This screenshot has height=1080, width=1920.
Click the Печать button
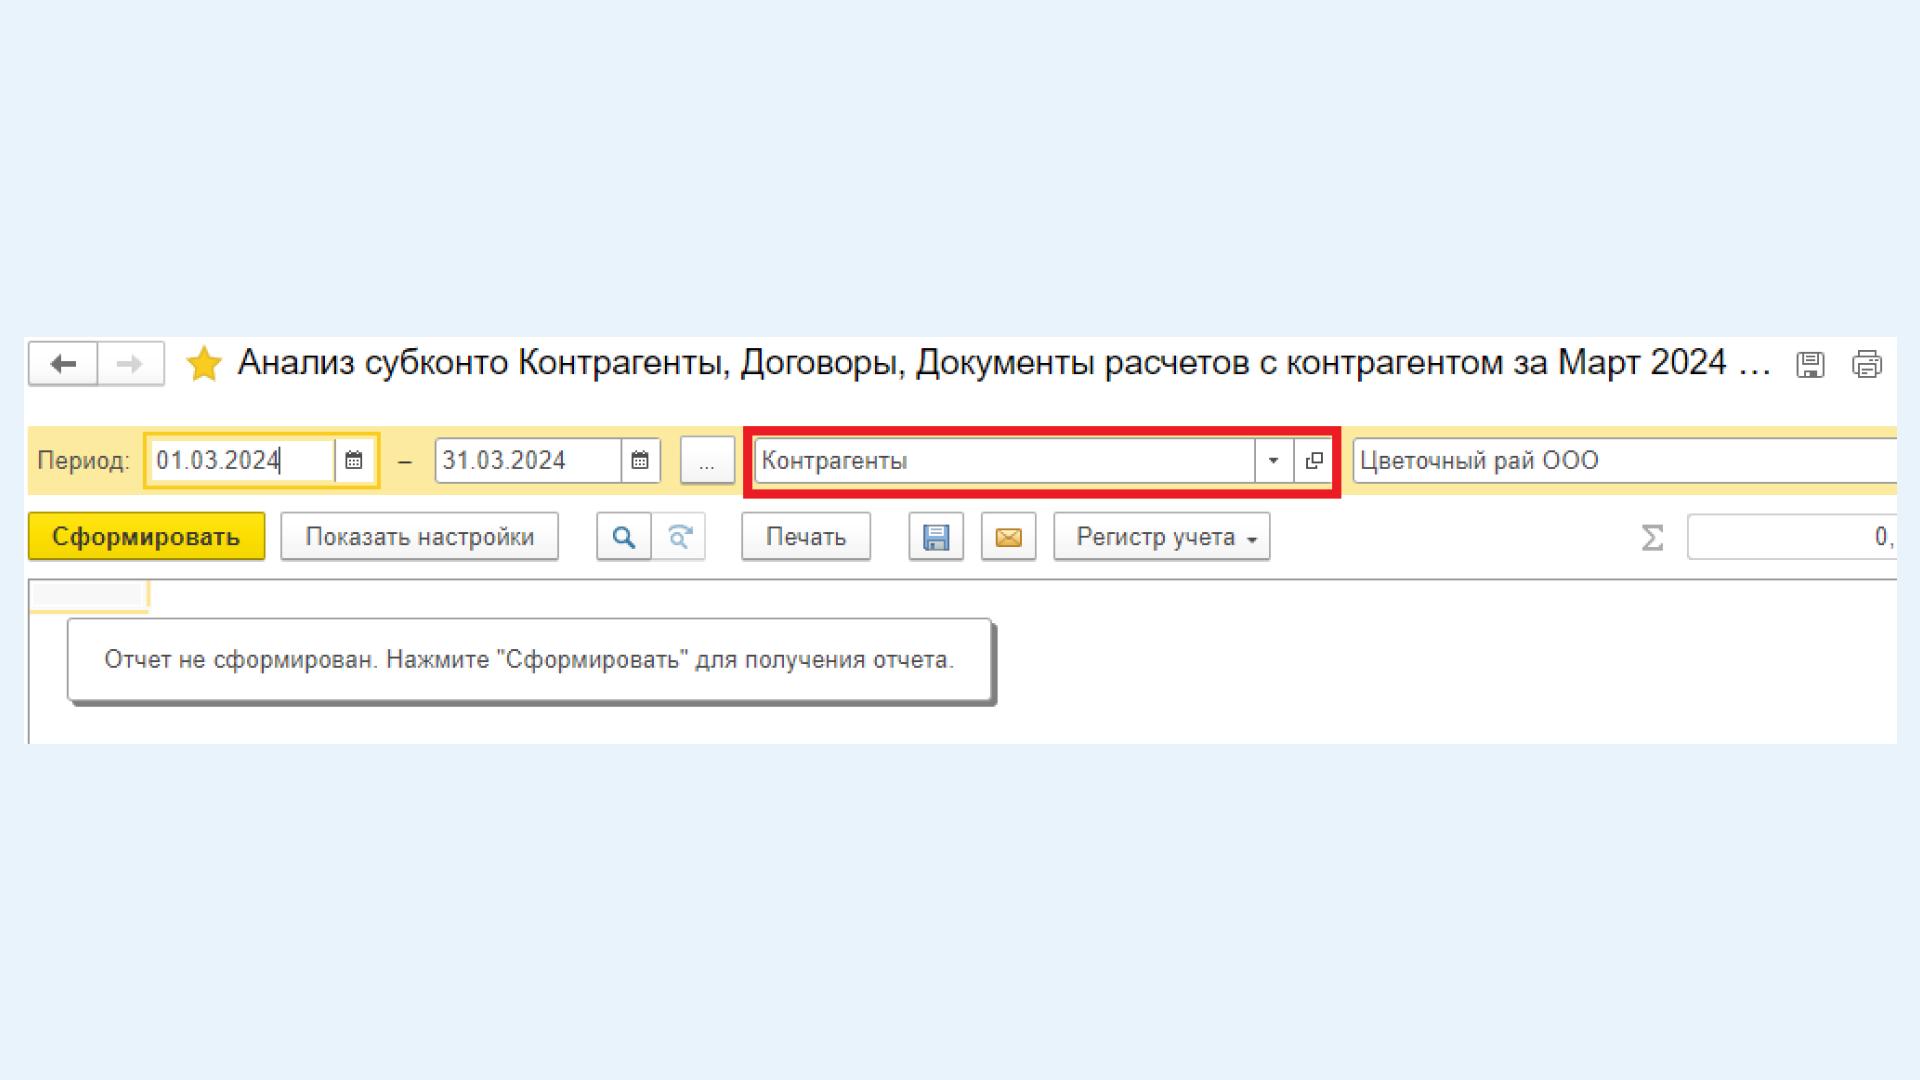pos(806,537)
